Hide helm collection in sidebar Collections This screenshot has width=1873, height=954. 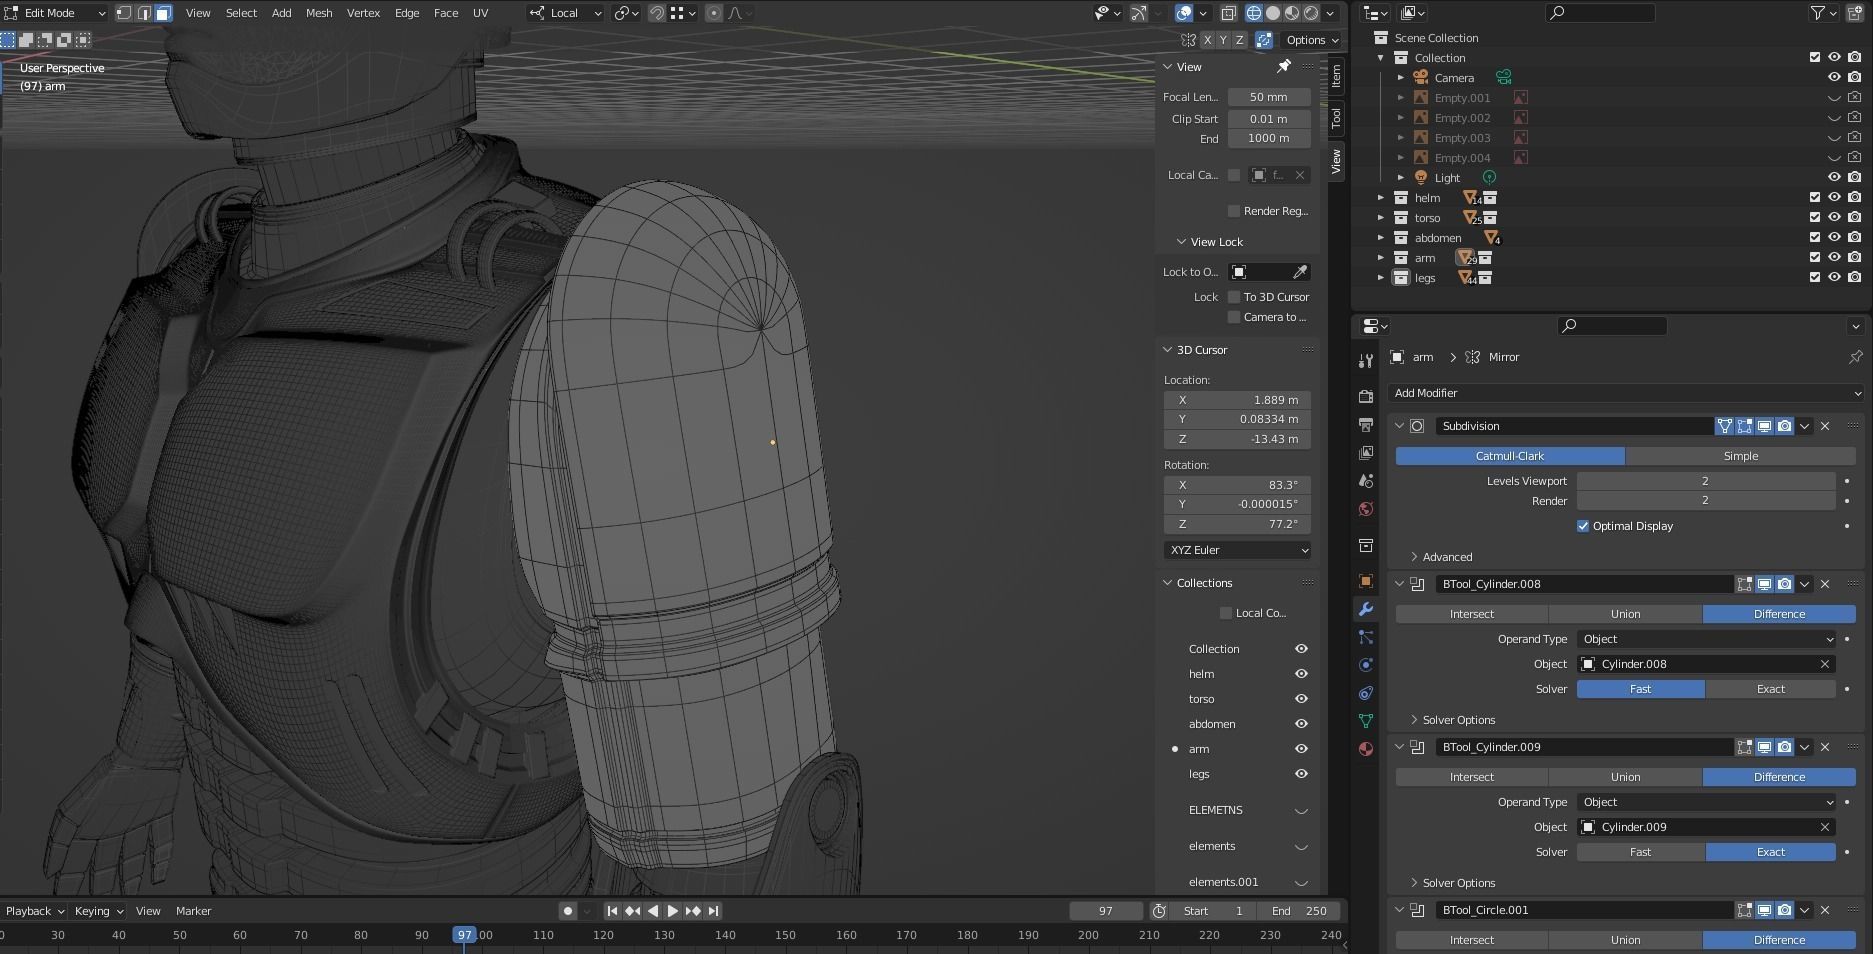click(x=1301, y=674)
